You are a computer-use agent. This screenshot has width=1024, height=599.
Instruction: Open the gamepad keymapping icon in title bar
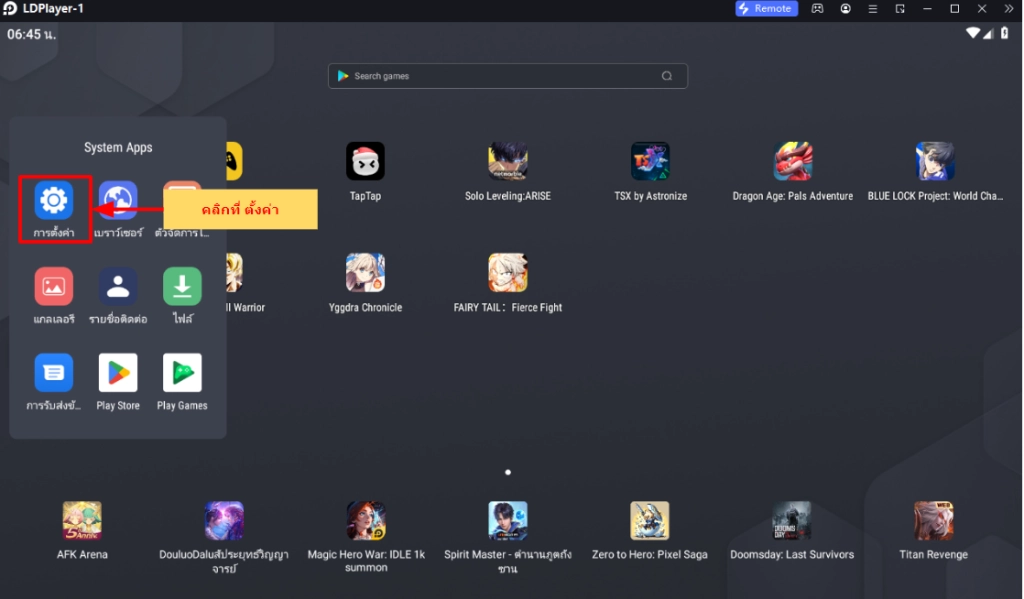click(818, 9)
